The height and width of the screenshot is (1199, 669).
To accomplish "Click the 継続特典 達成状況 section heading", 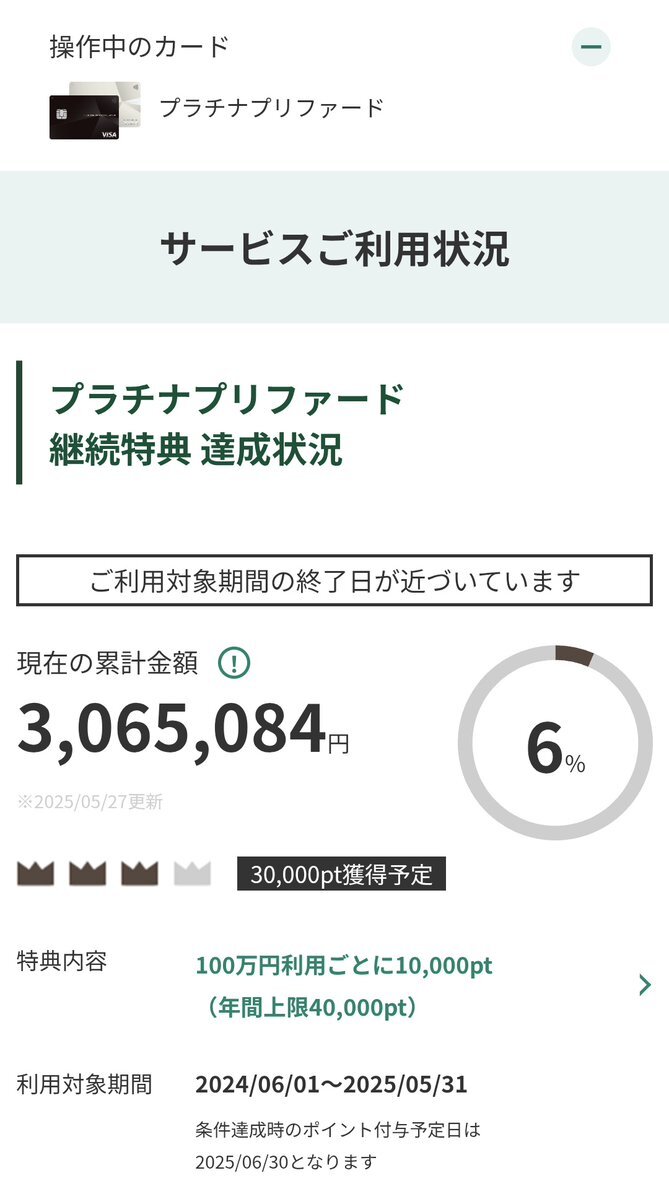I will [x=196, y=449].
